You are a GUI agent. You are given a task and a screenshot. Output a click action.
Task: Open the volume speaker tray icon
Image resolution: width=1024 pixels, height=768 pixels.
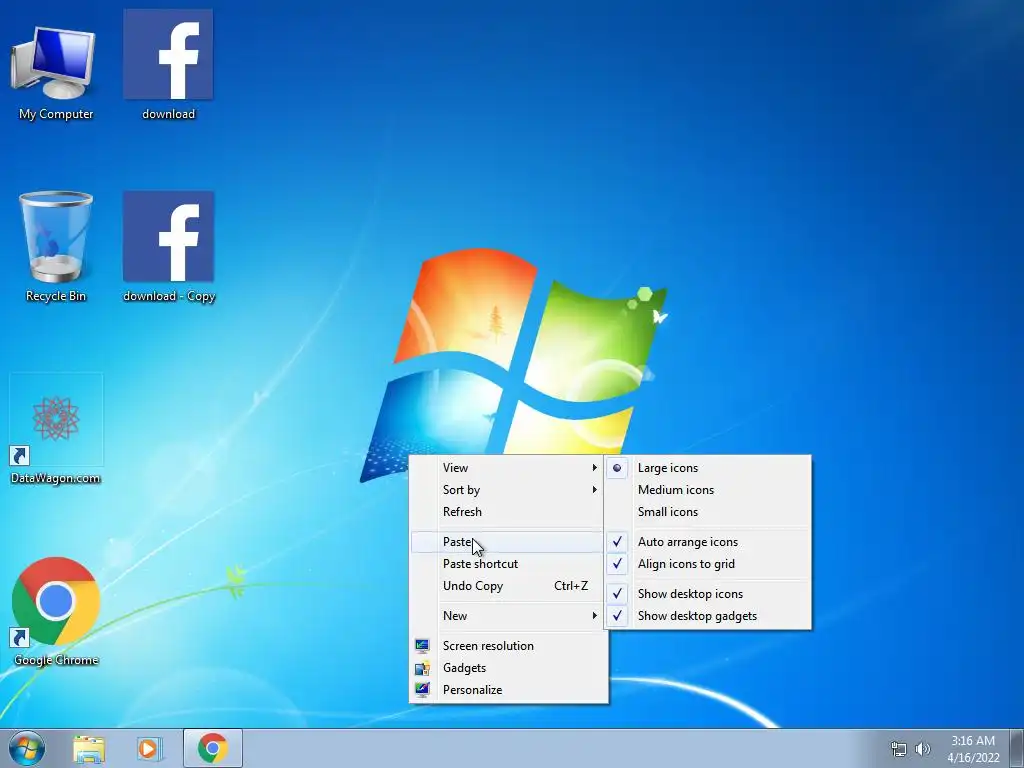tap(922, 749)
